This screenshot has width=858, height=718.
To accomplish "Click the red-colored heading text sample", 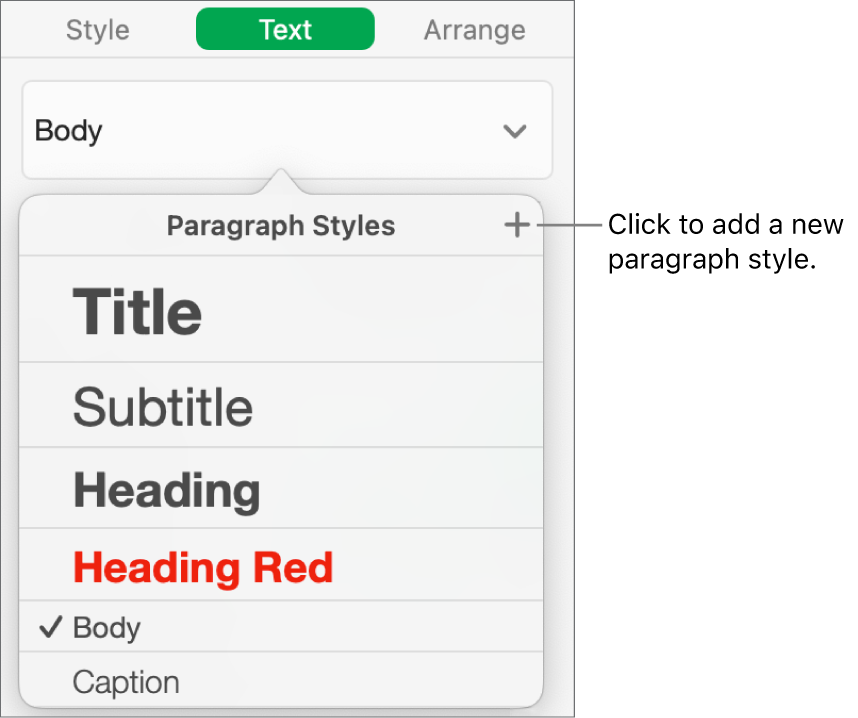I will [203, 567].
